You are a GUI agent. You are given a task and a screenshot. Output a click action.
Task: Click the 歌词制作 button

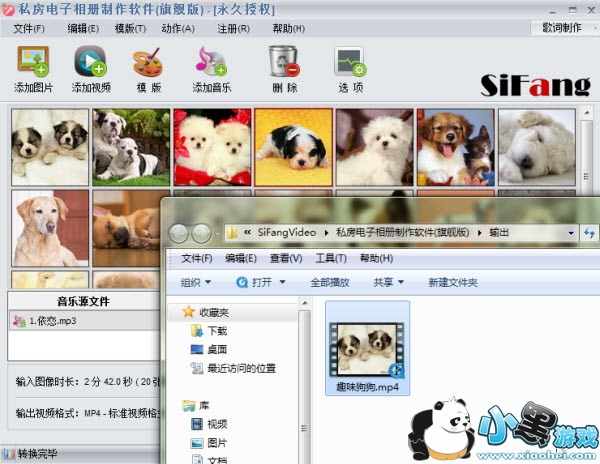[560, 28]
